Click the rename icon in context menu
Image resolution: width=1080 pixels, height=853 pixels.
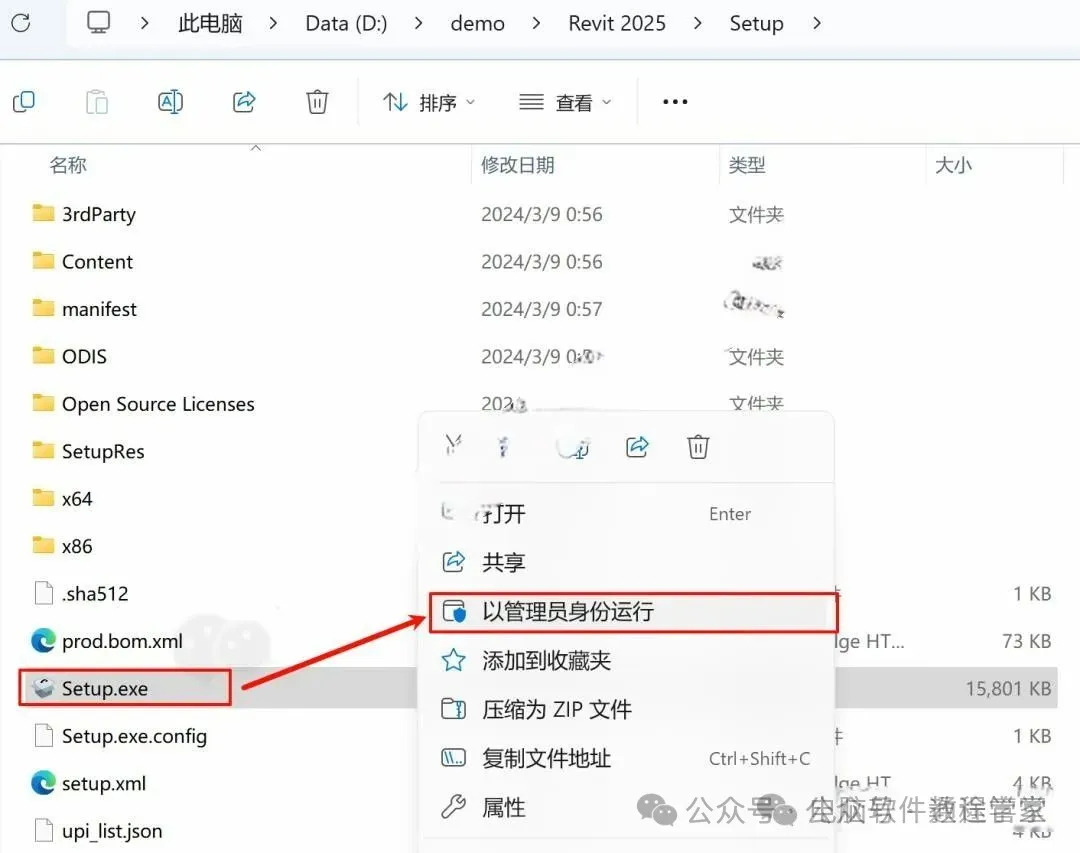tap(572, 447)
